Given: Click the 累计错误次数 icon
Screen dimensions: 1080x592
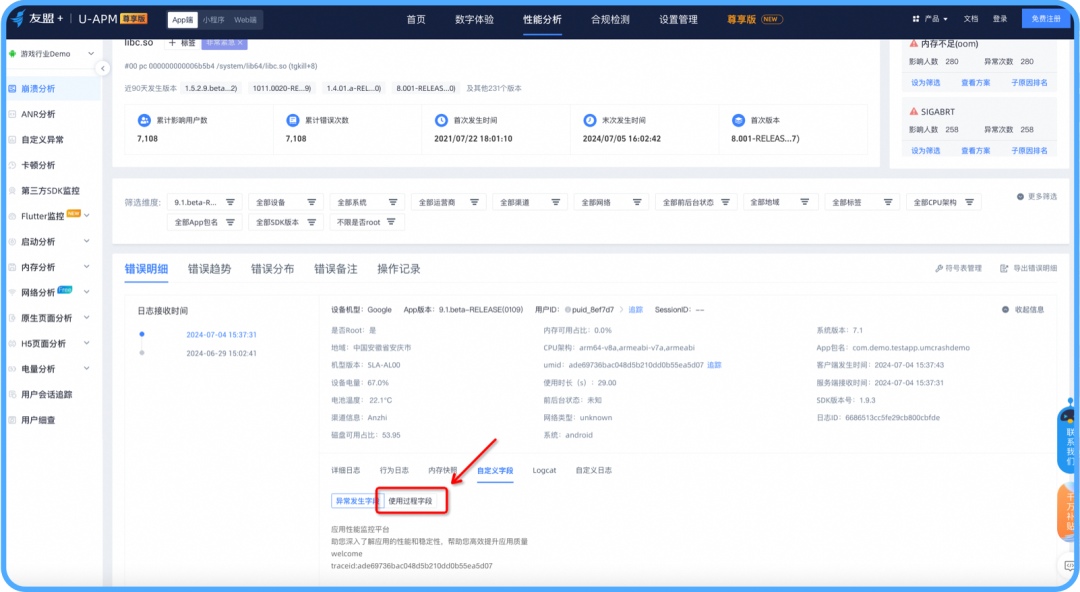Looking at the screenshot, I should coord(293,121).
